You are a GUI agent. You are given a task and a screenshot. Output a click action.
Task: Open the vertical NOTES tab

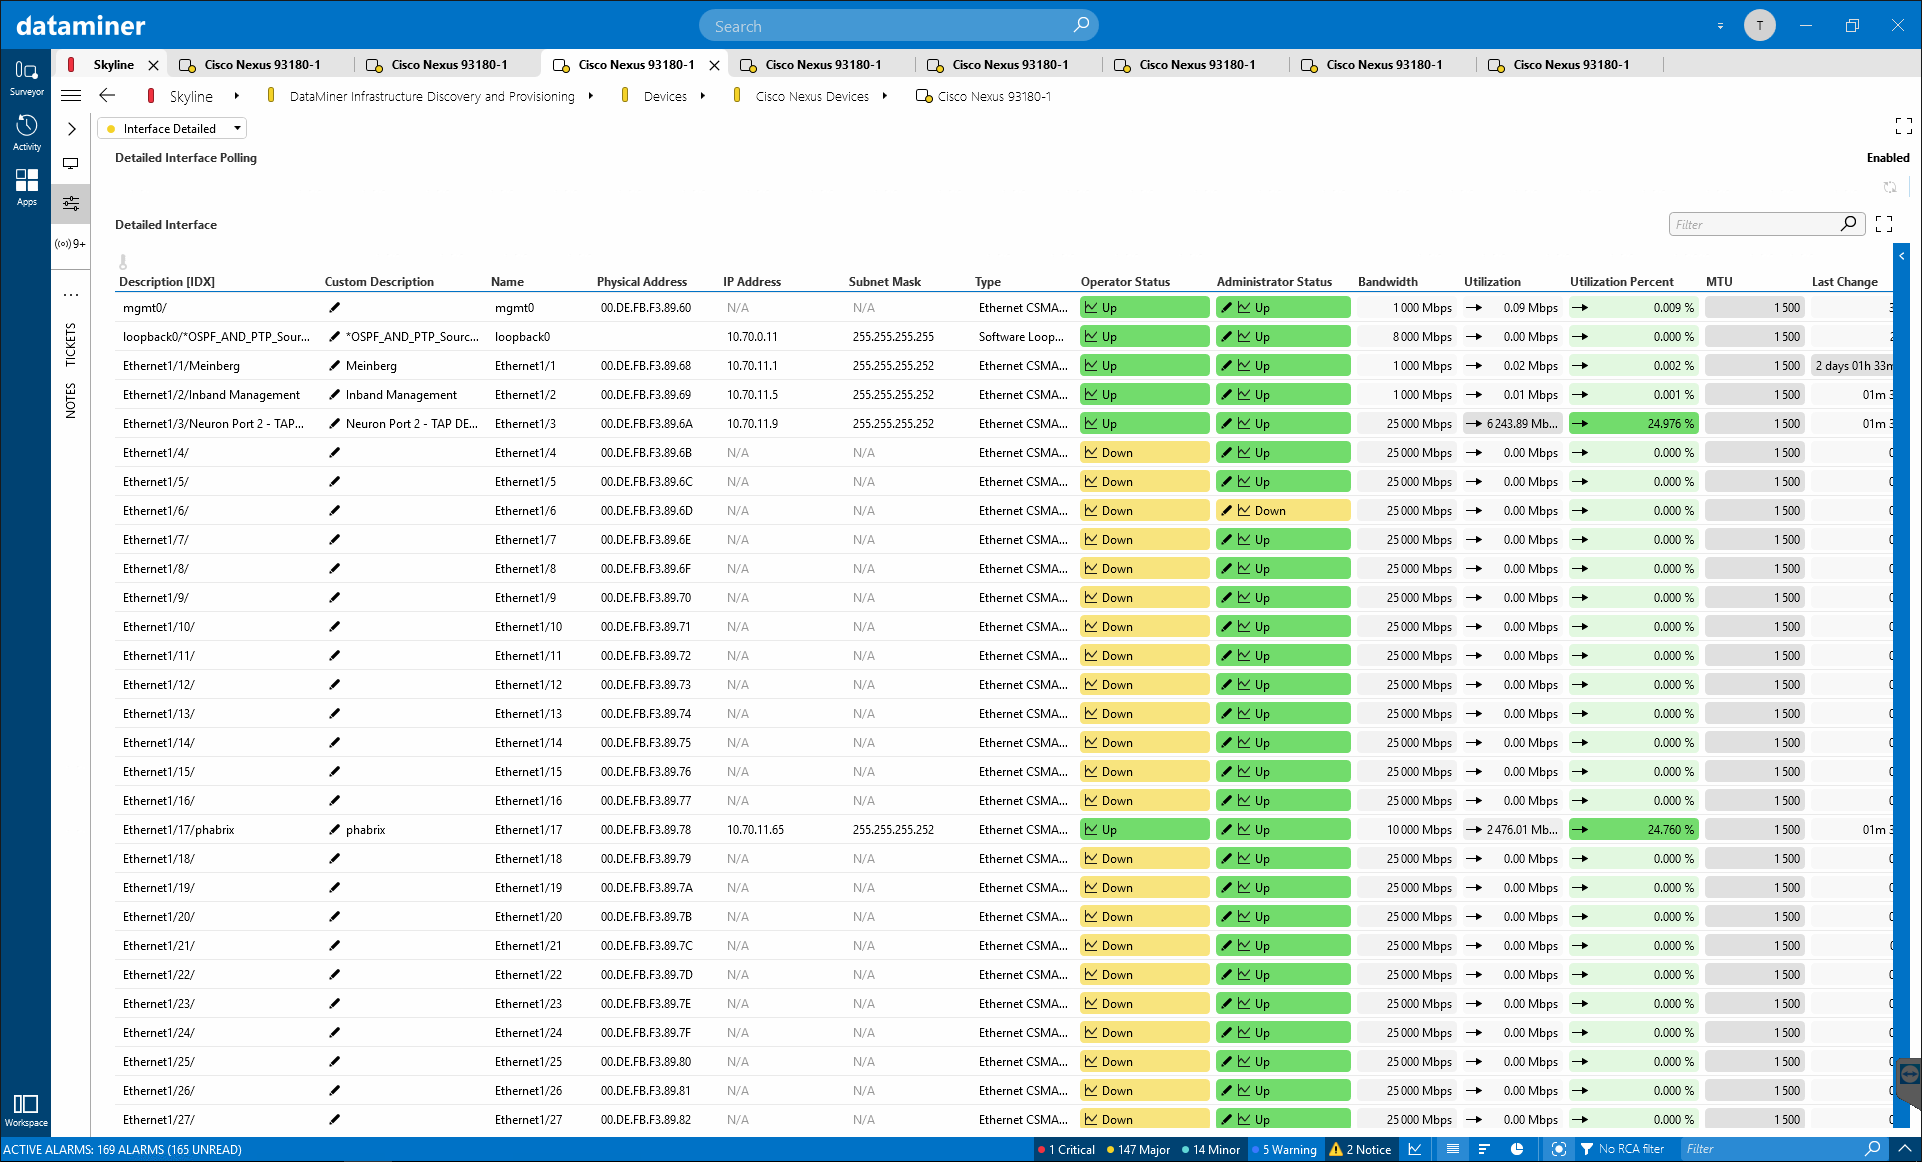coord(71,400)
